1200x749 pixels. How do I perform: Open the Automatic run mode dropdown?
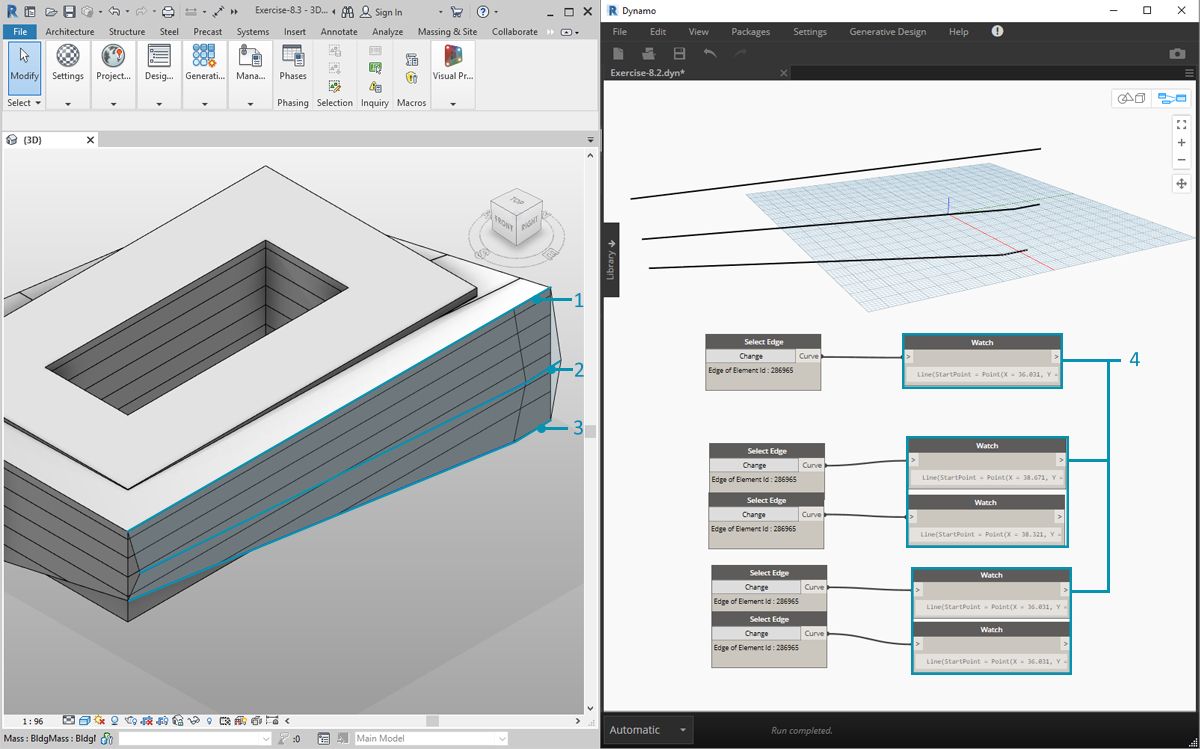(x=649, y=730)
